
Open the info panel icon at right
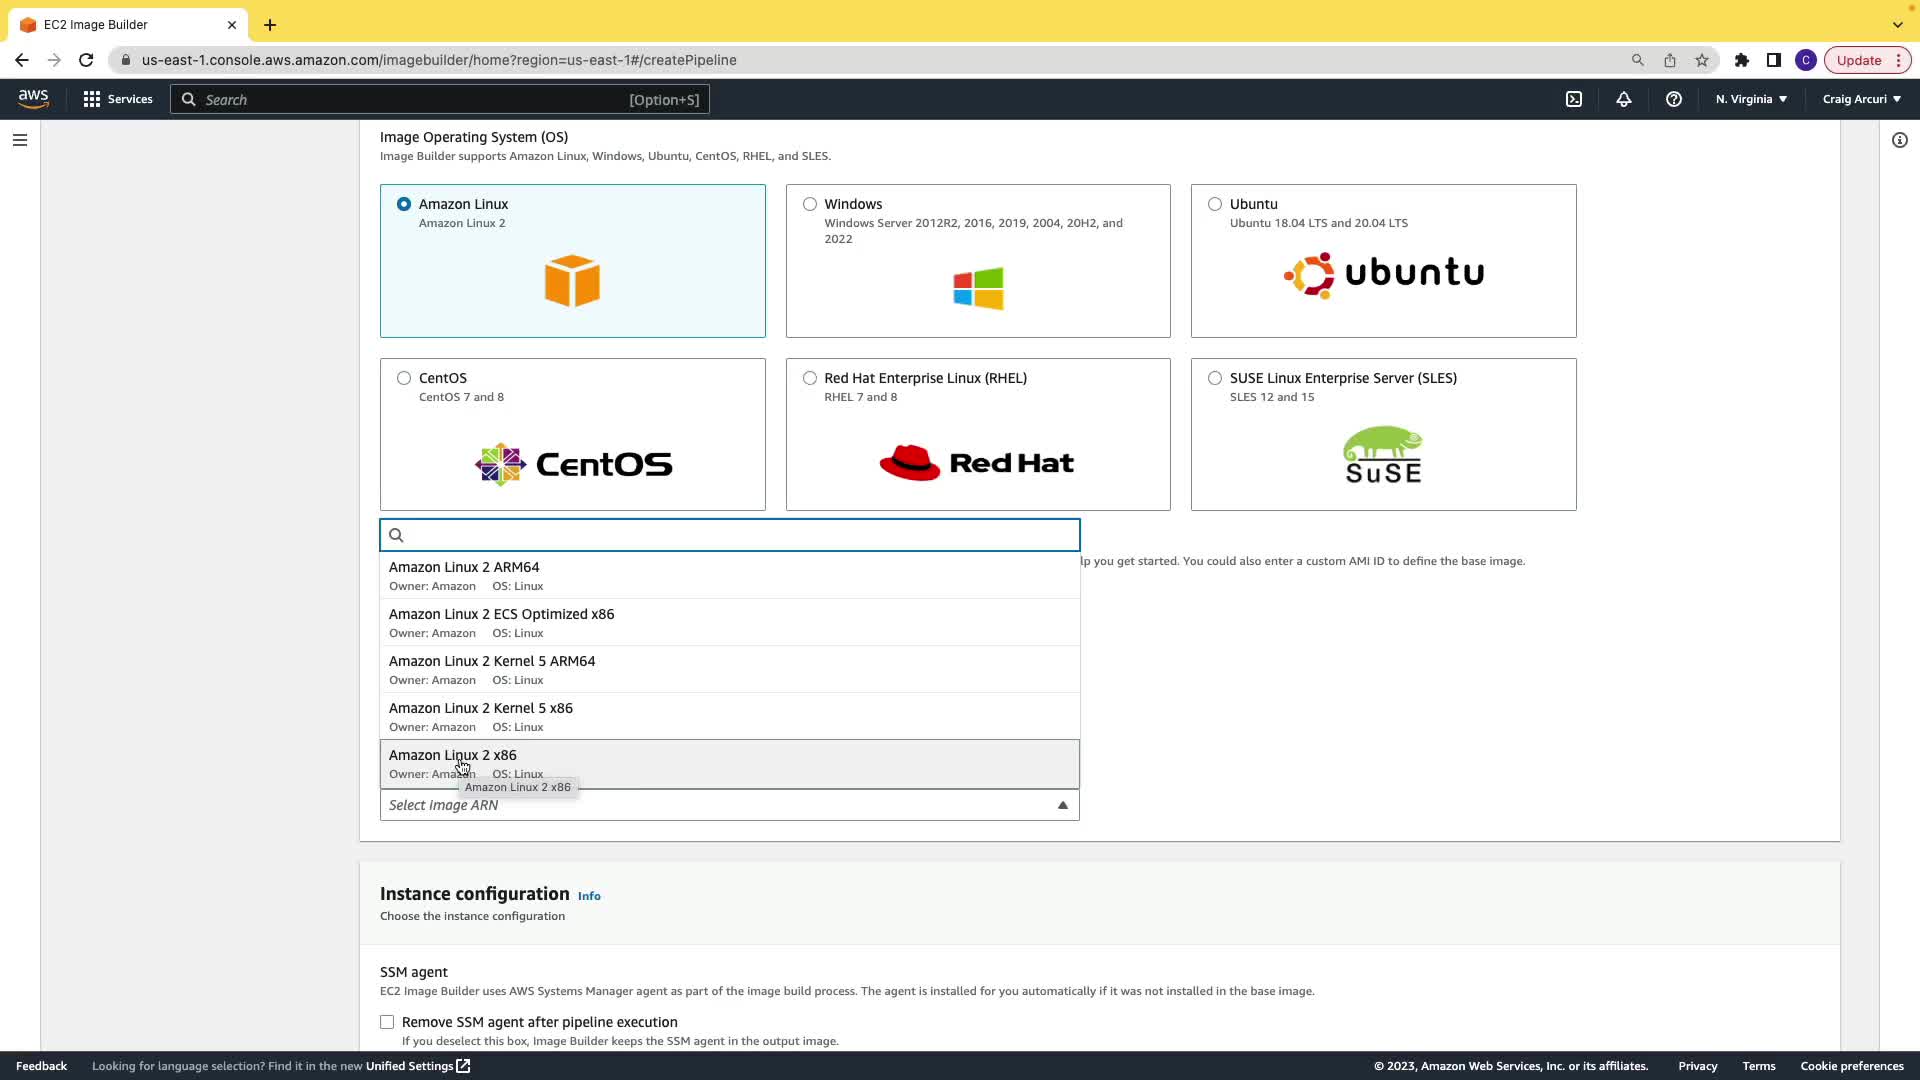click(x=1900, y=140)
